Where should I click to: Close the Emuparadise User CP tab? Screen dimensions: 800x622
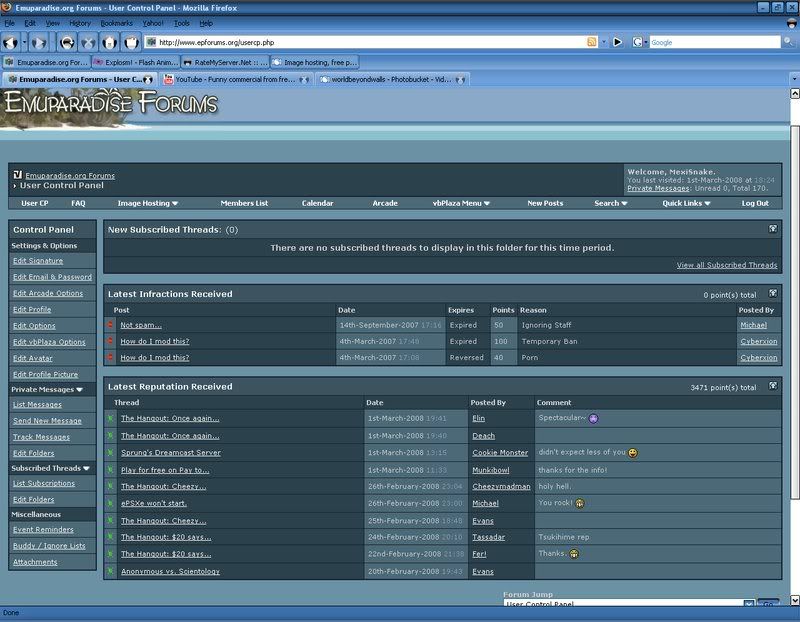pyautogui.click(x=148, y=80)
